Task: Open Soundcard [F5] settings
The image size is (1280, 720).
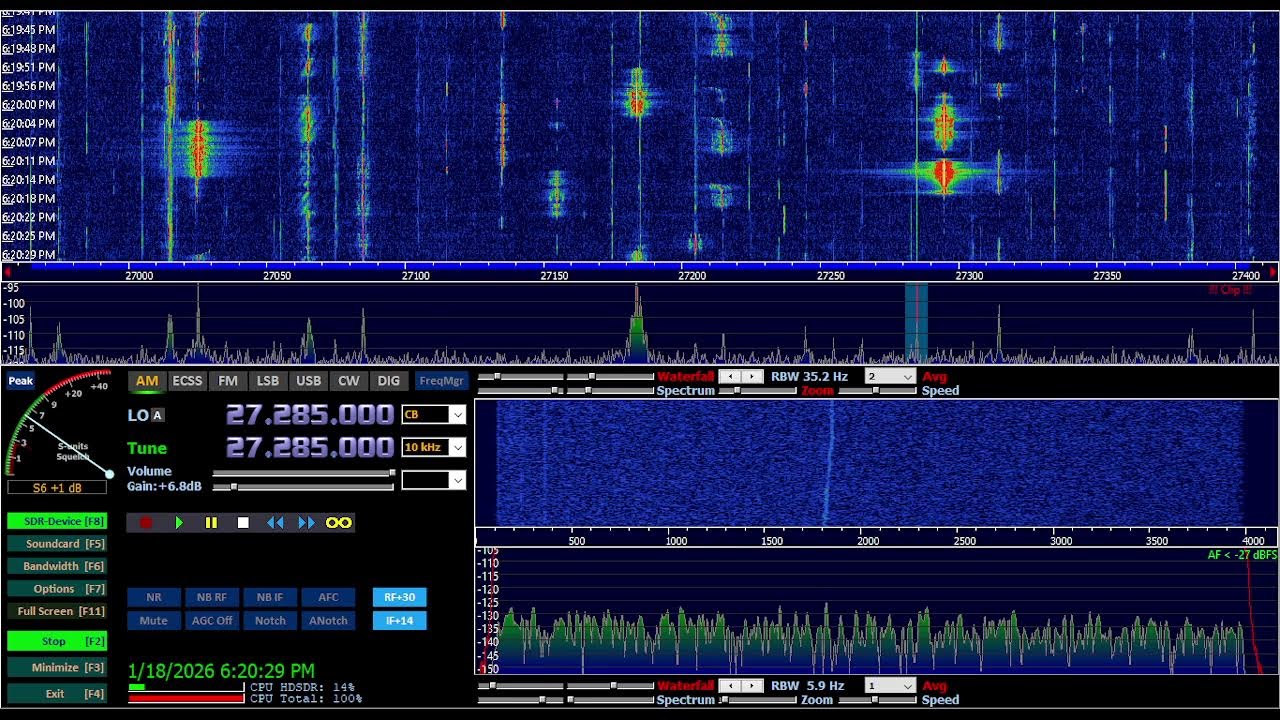Action: point(57,544)
